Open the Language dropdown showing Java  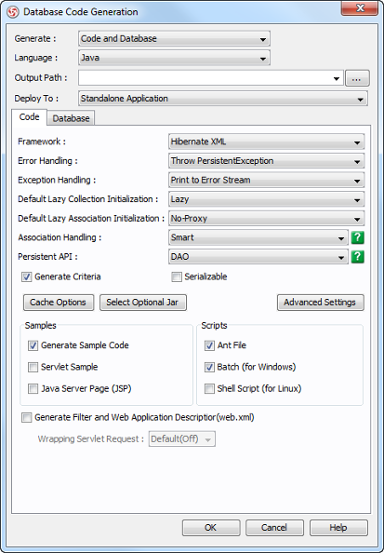pos(174,58)
